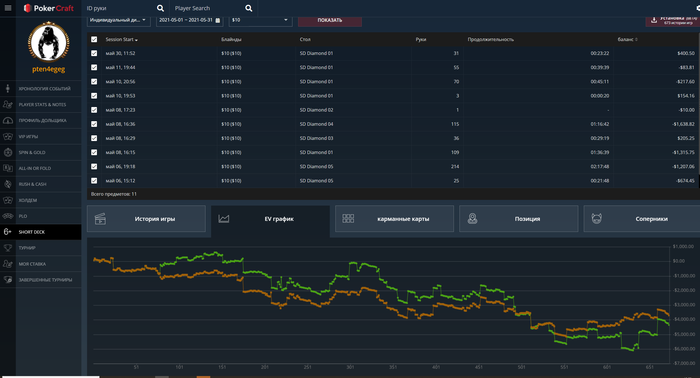Switch to the карманные карты tab
Screen dimensions: 700x378
pos(394,219)
